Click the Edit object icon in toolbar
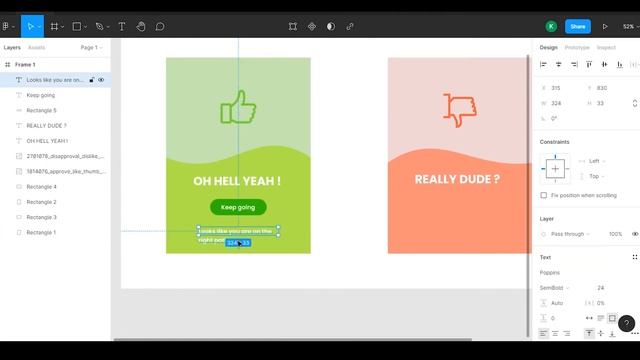 [x=293, y=27]
